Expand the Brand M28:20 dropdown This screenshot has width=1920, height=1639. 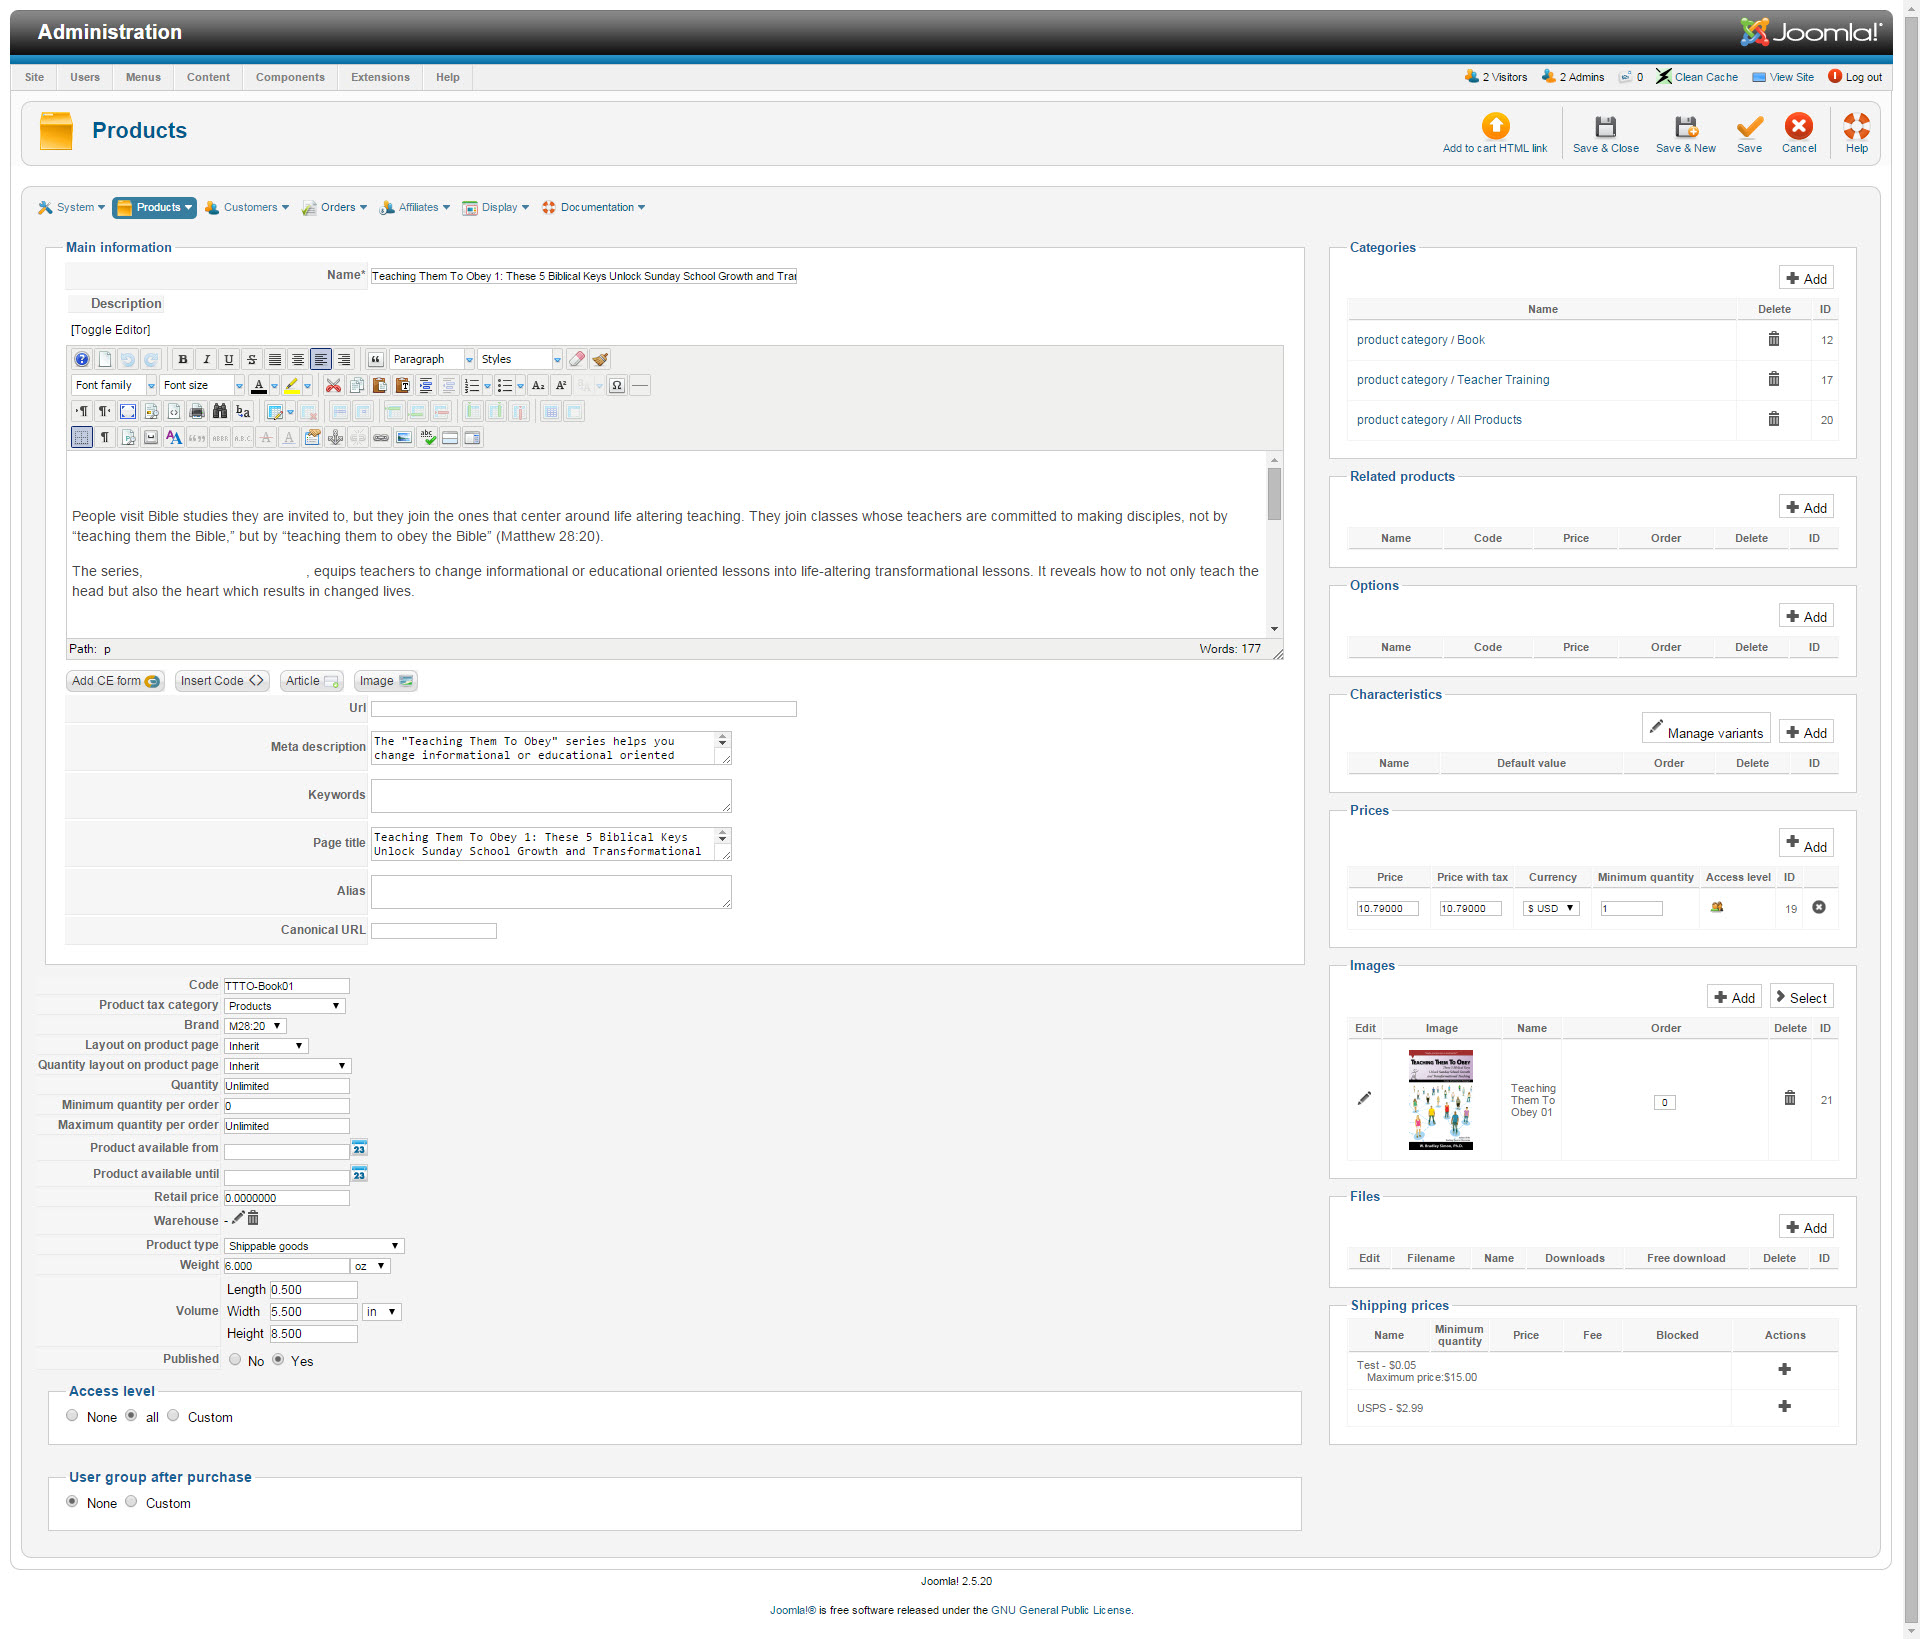click(255, 1026)
